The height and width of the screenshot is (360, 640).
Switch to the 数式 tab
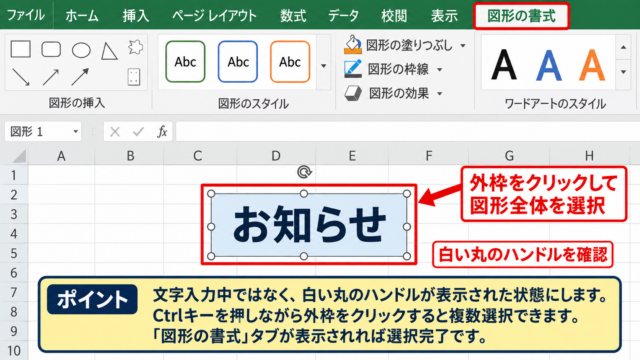tap(293, 16)
